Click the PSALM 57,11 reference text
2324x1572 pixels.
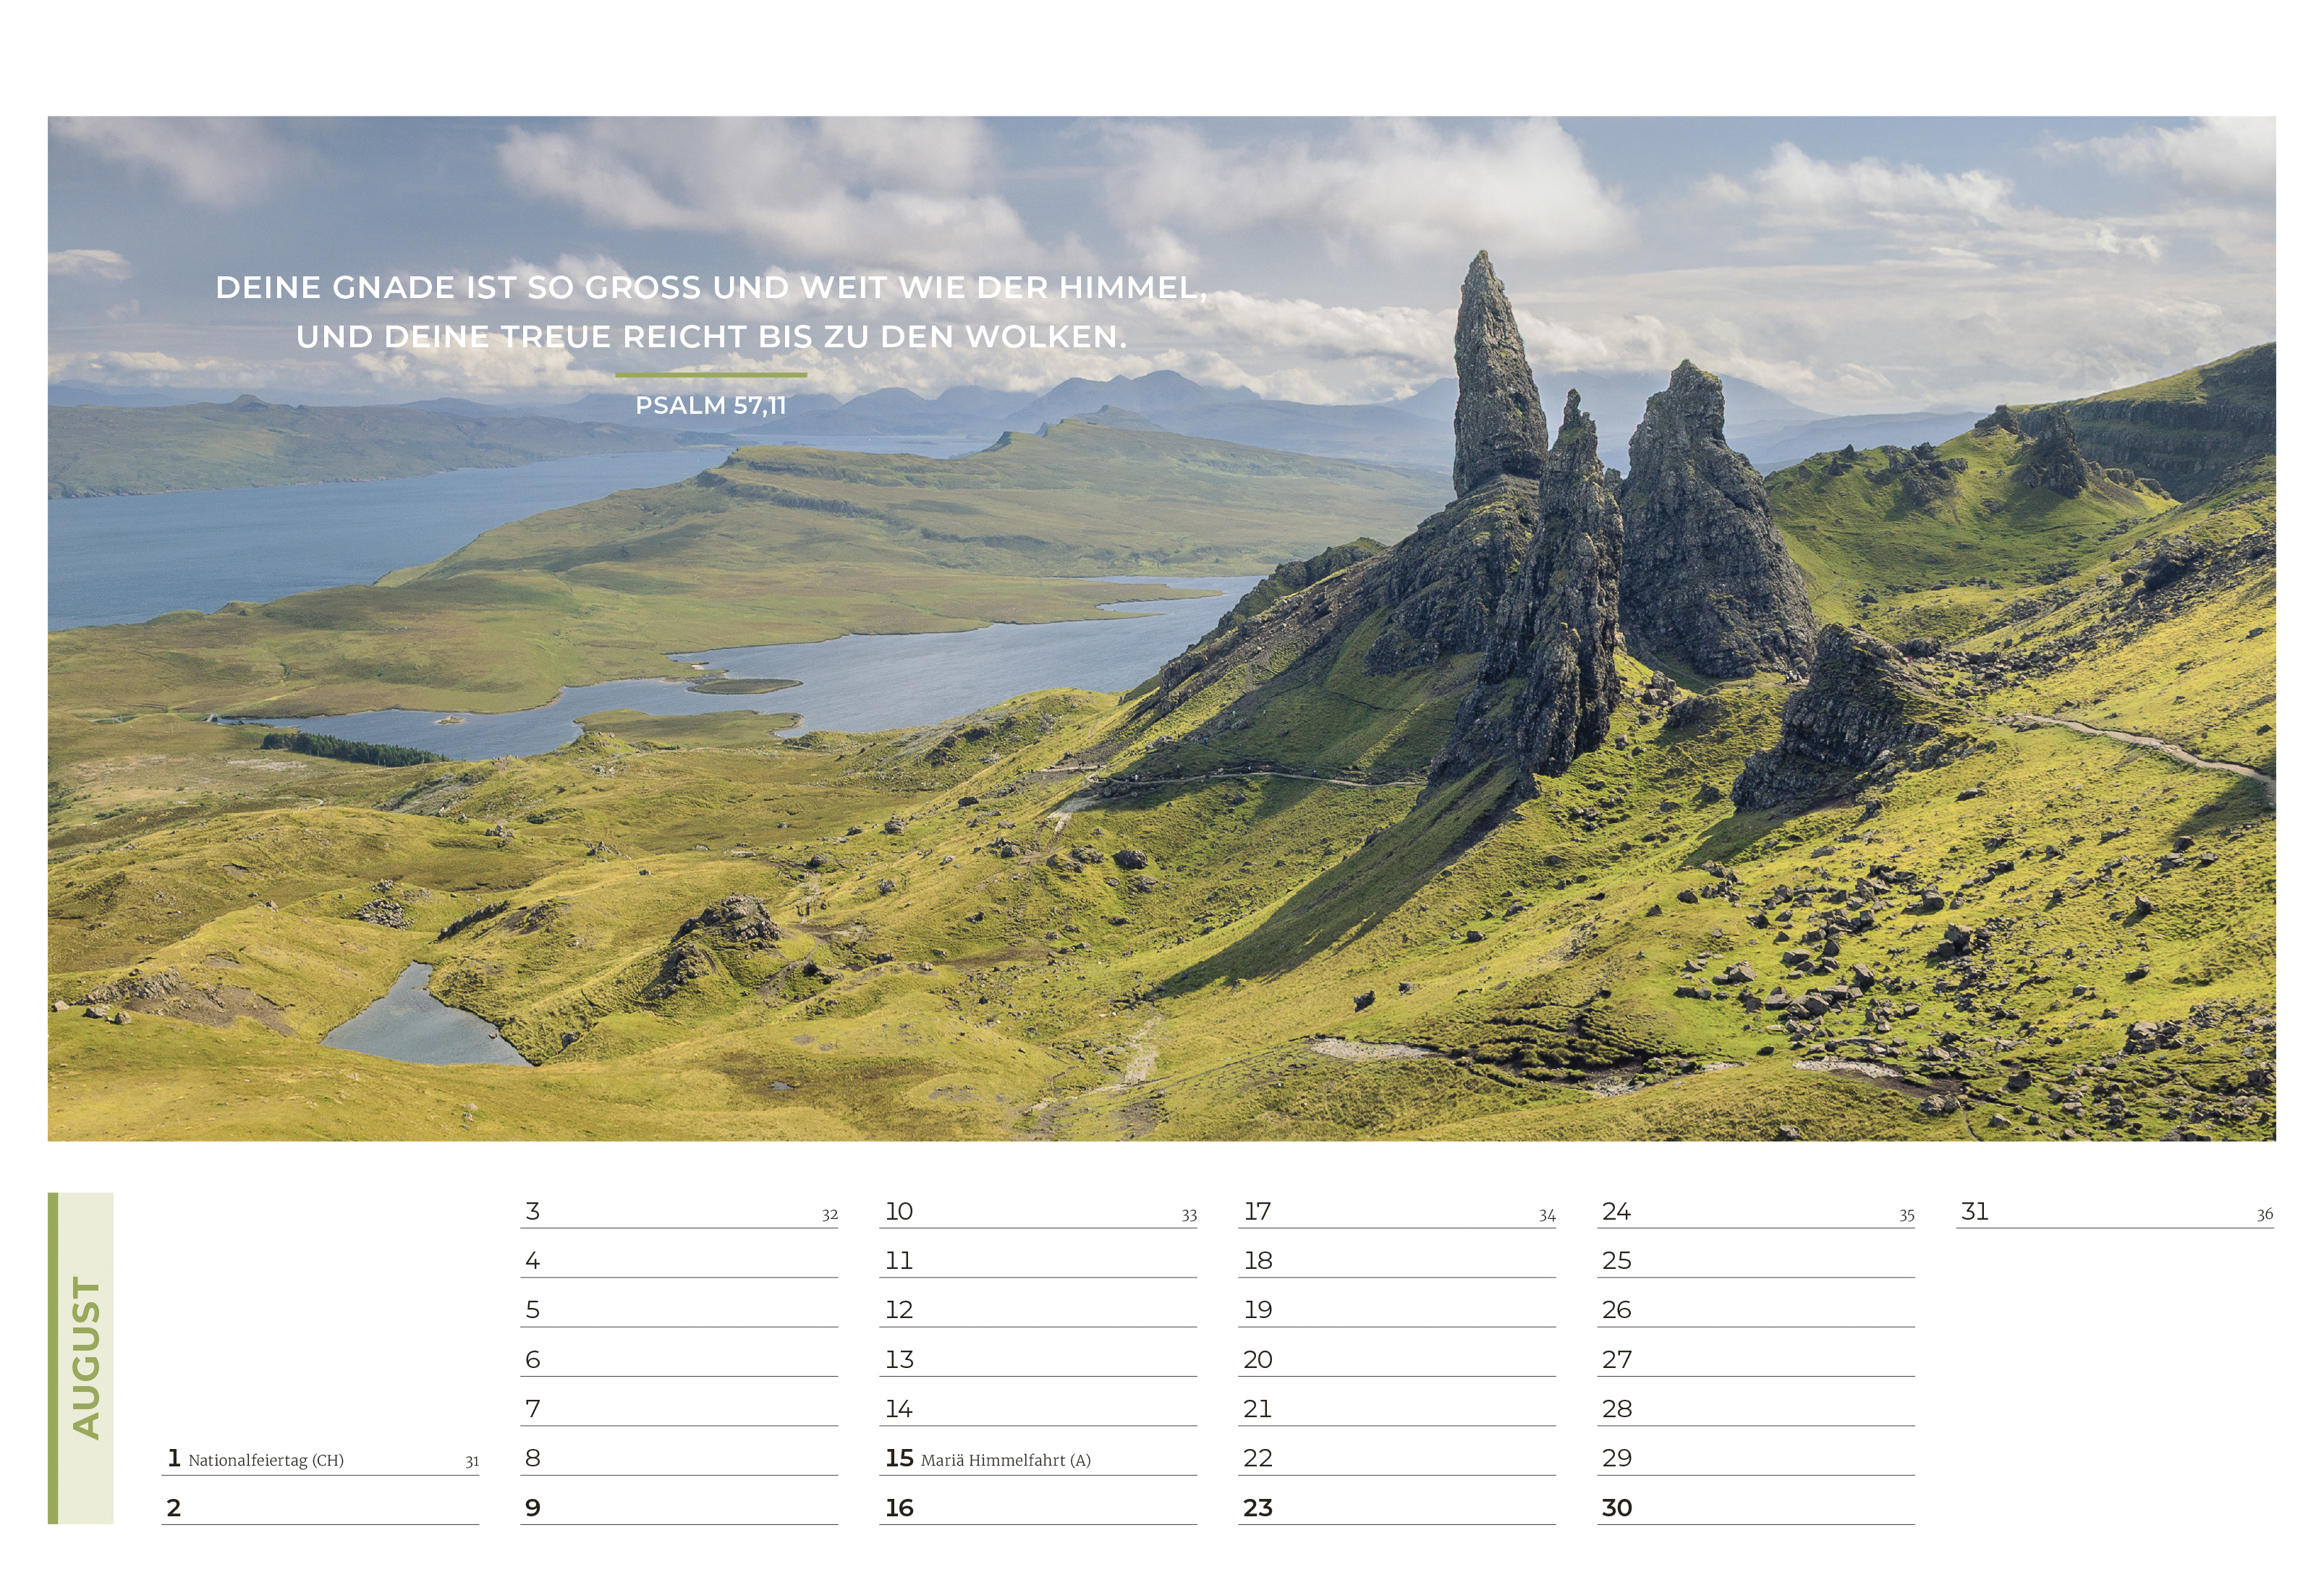[x=711, y=405]
